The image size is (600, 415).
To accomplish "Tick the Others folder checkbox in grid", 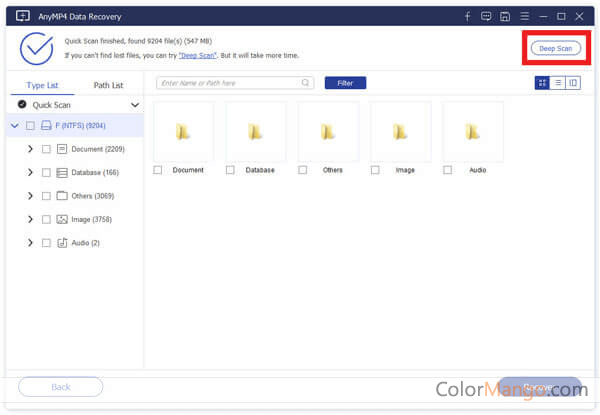I will pyautogui.click(x=302, y=170).
